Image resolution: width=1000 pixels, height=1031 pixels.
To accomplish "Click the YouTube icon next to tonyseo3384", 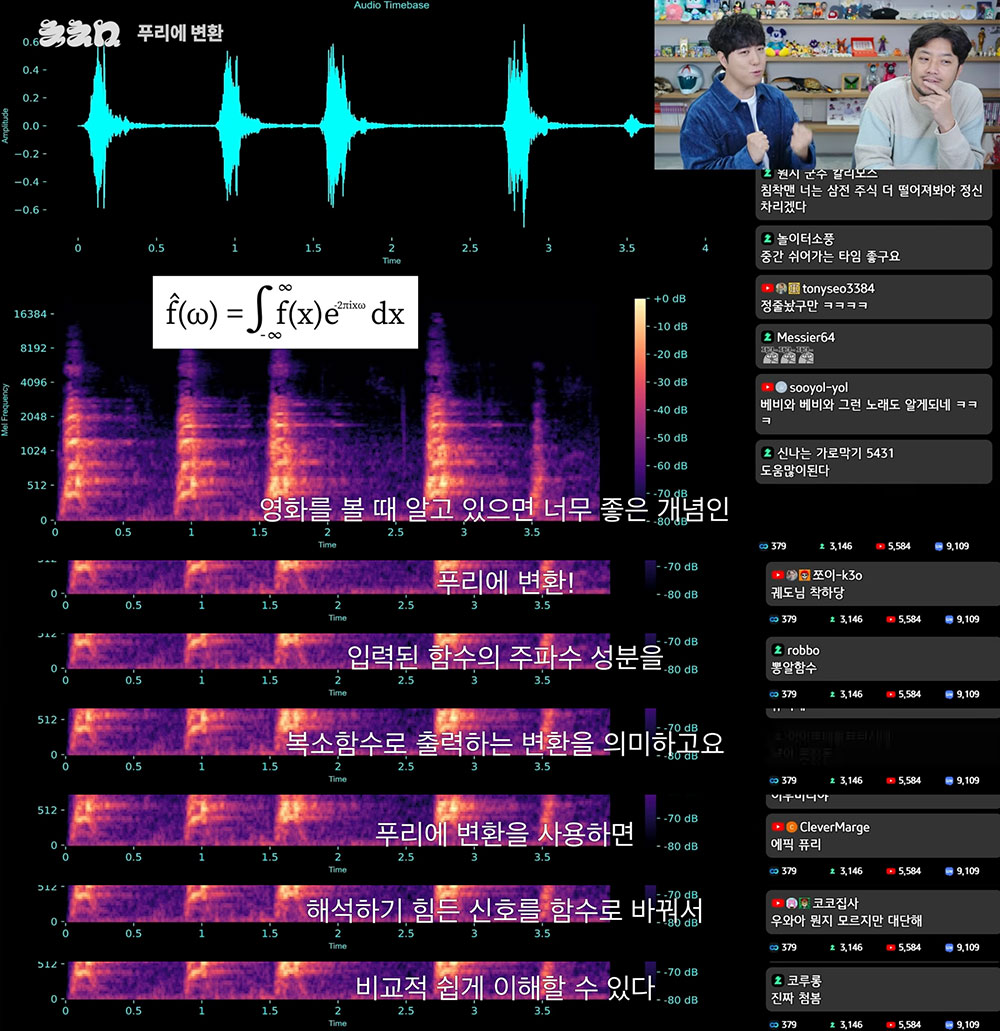I will [767, 289].
